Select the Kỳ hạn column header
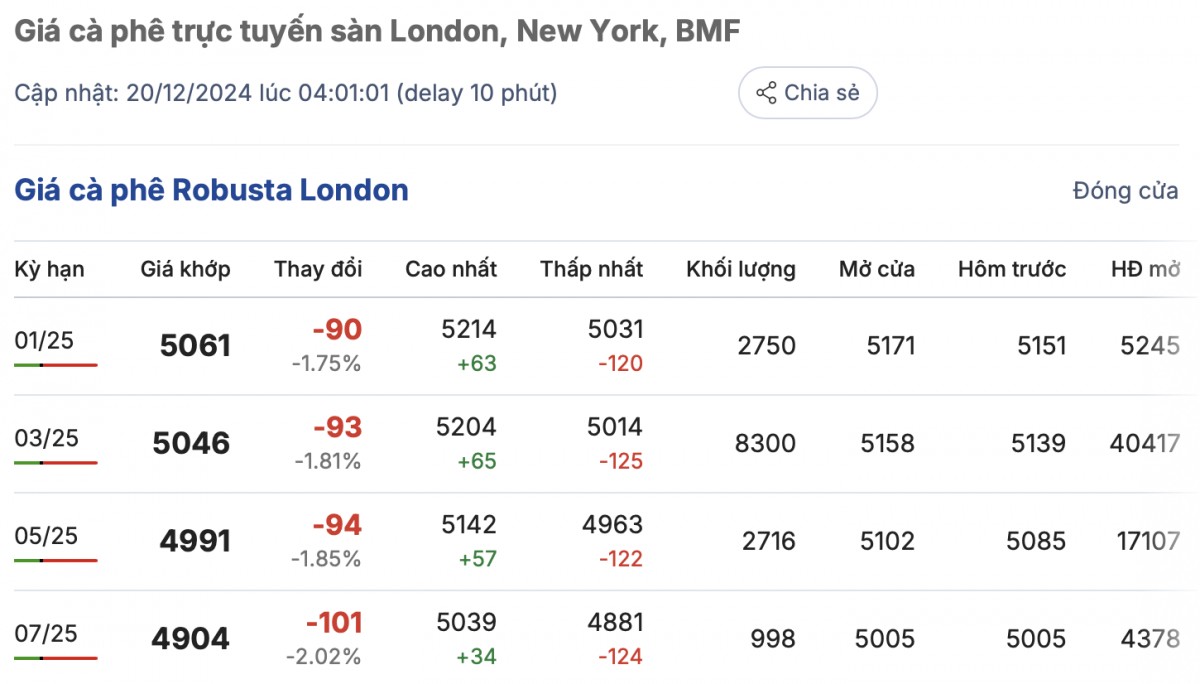Image resolution: width=1200 pixels, height=684 pixels. (x=49, y=269)
